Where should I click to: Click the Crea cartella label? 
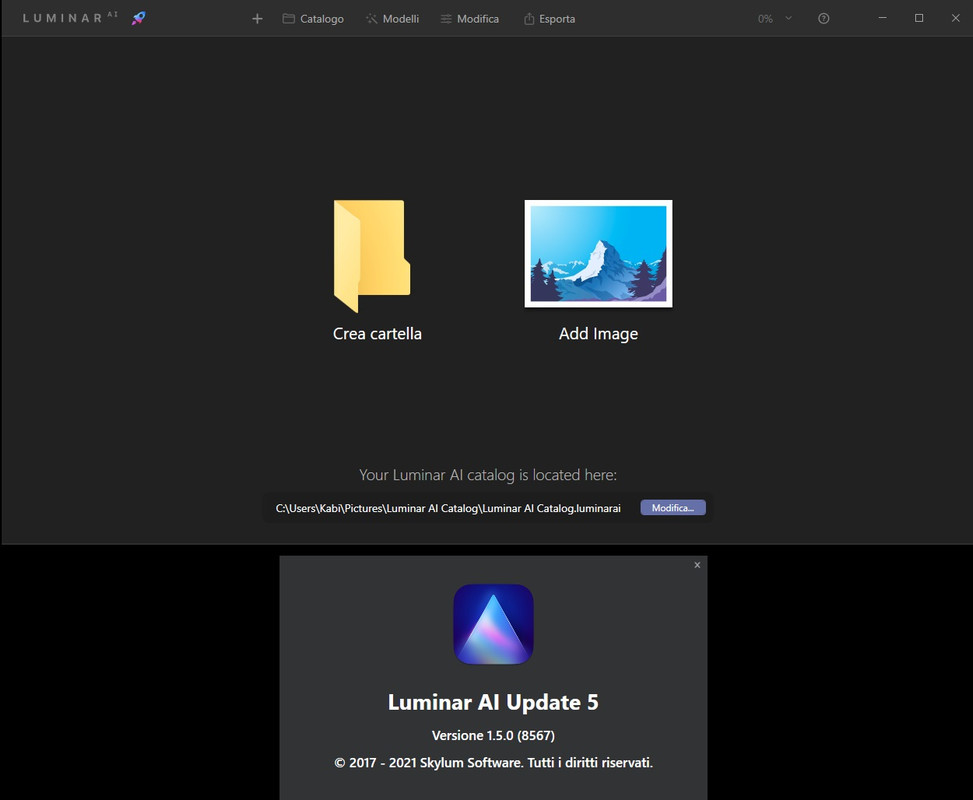(x=377, y=334)
